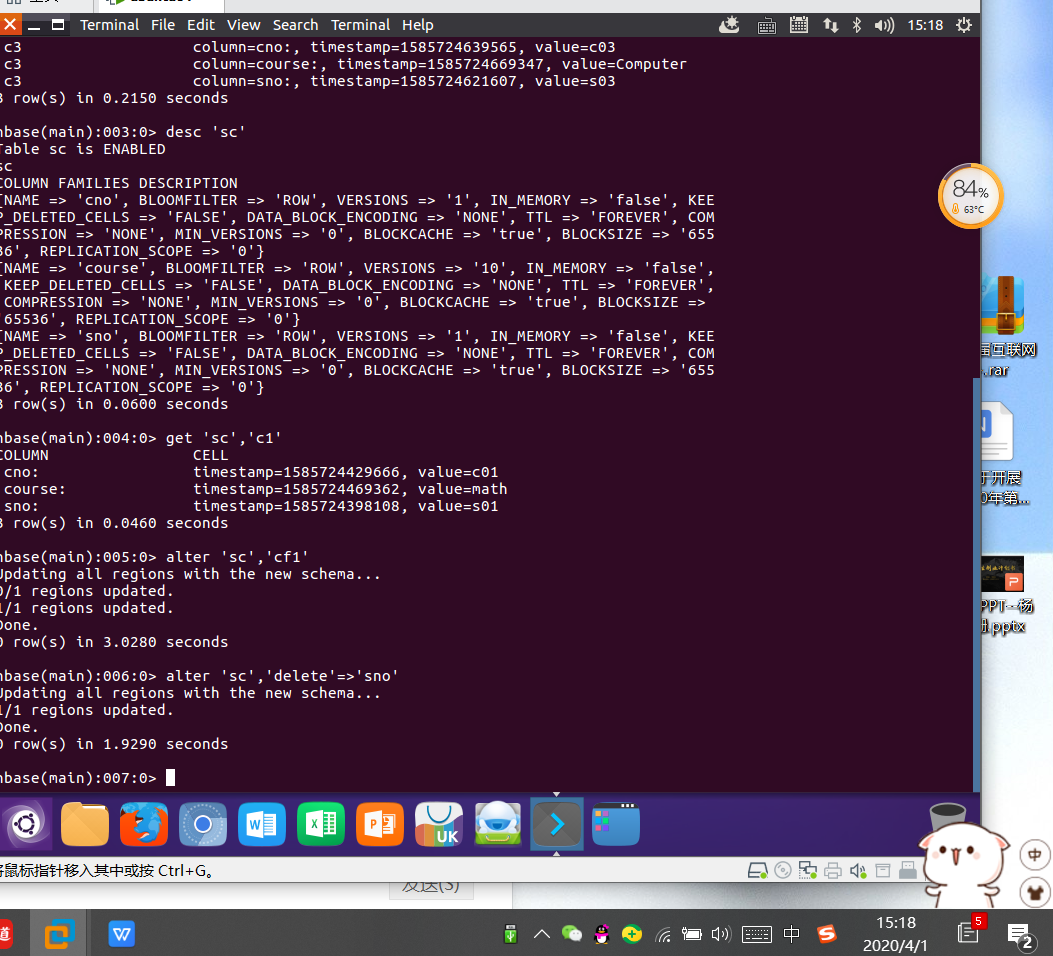Click the shirt skin round button
This screenshot has width=1053, height=956.
click(x=1035, y=892)
